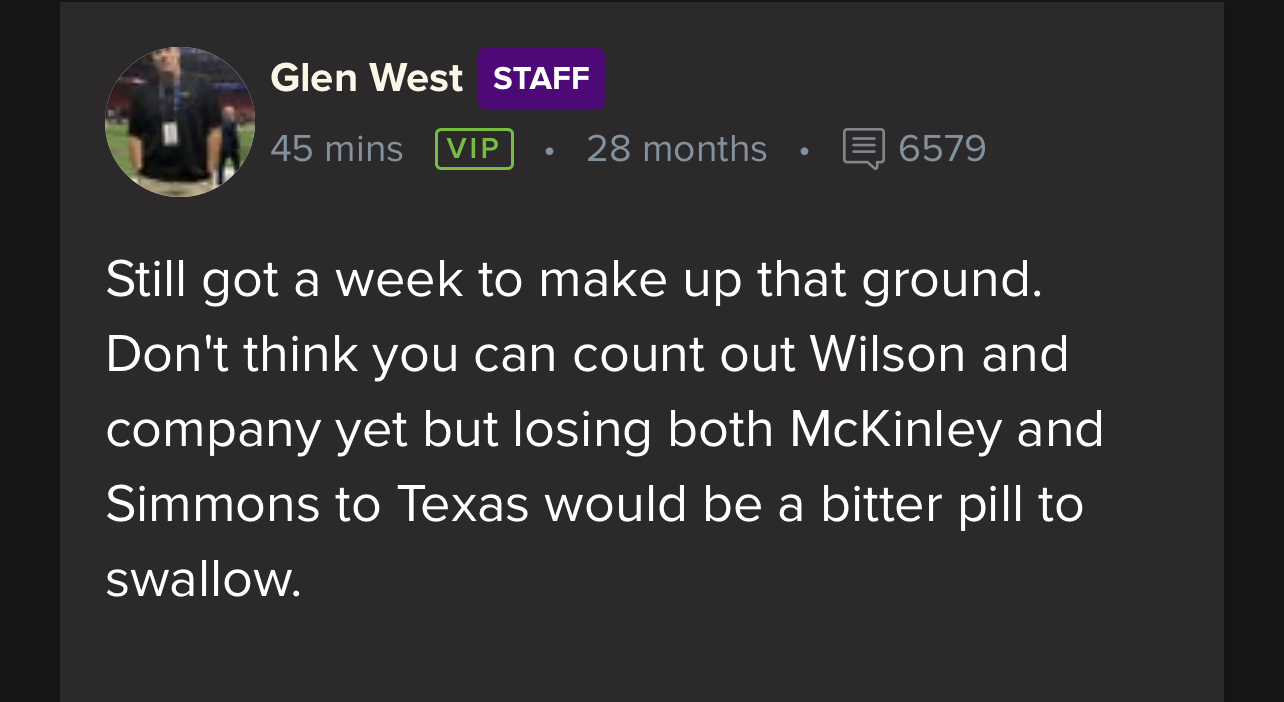Click the 28 months membership label

click(x=676, y=149)
